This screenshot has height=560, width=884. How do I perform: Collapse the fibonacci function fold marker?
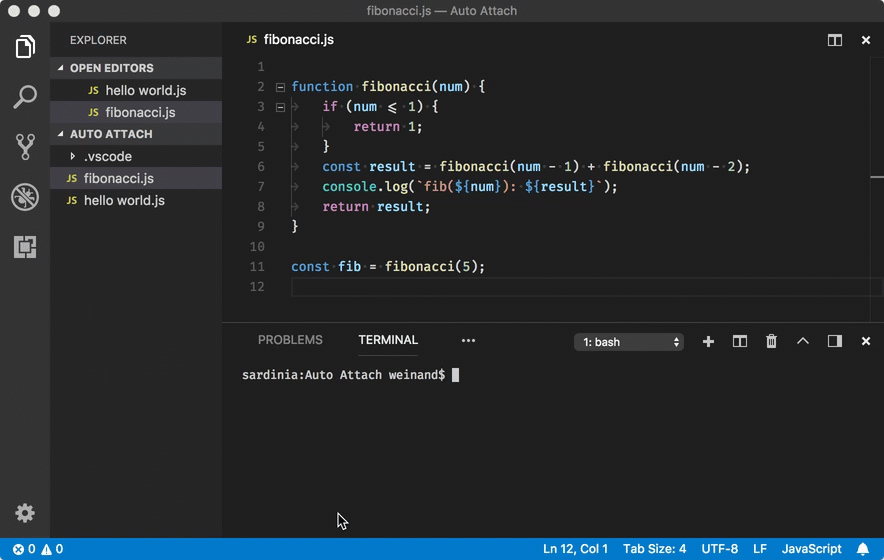[280, 87]
